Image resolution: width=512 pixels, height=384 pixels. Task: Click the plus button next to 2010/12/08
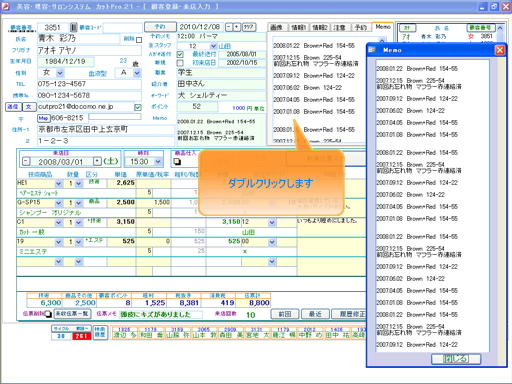[236, 27]
